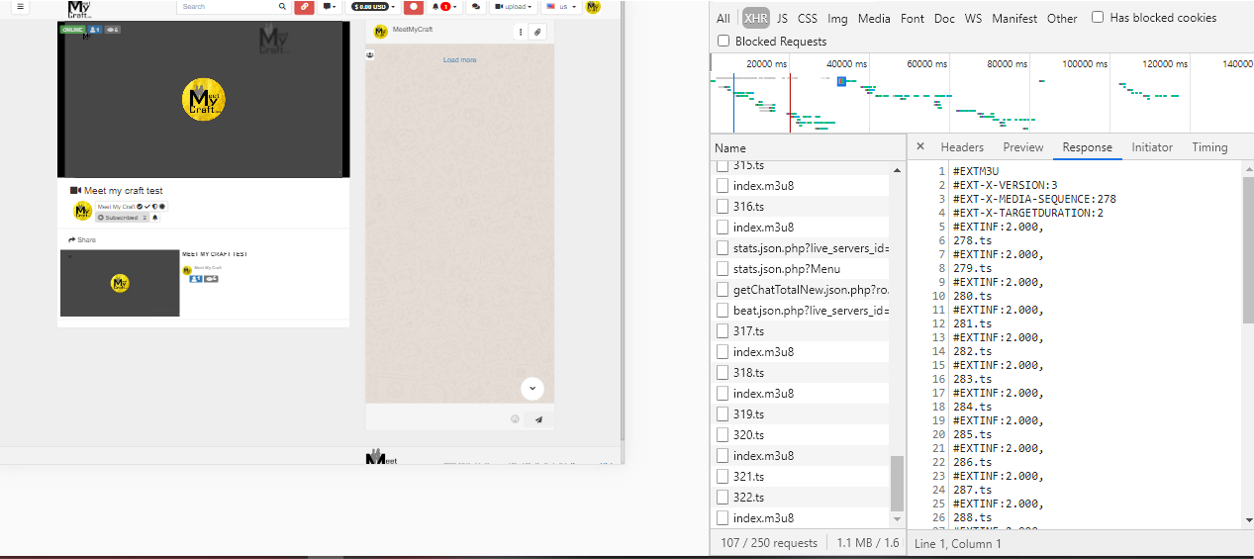Open the emoji picker in chat
This screenshot has width=1254, height=559.
click(515, 419)
